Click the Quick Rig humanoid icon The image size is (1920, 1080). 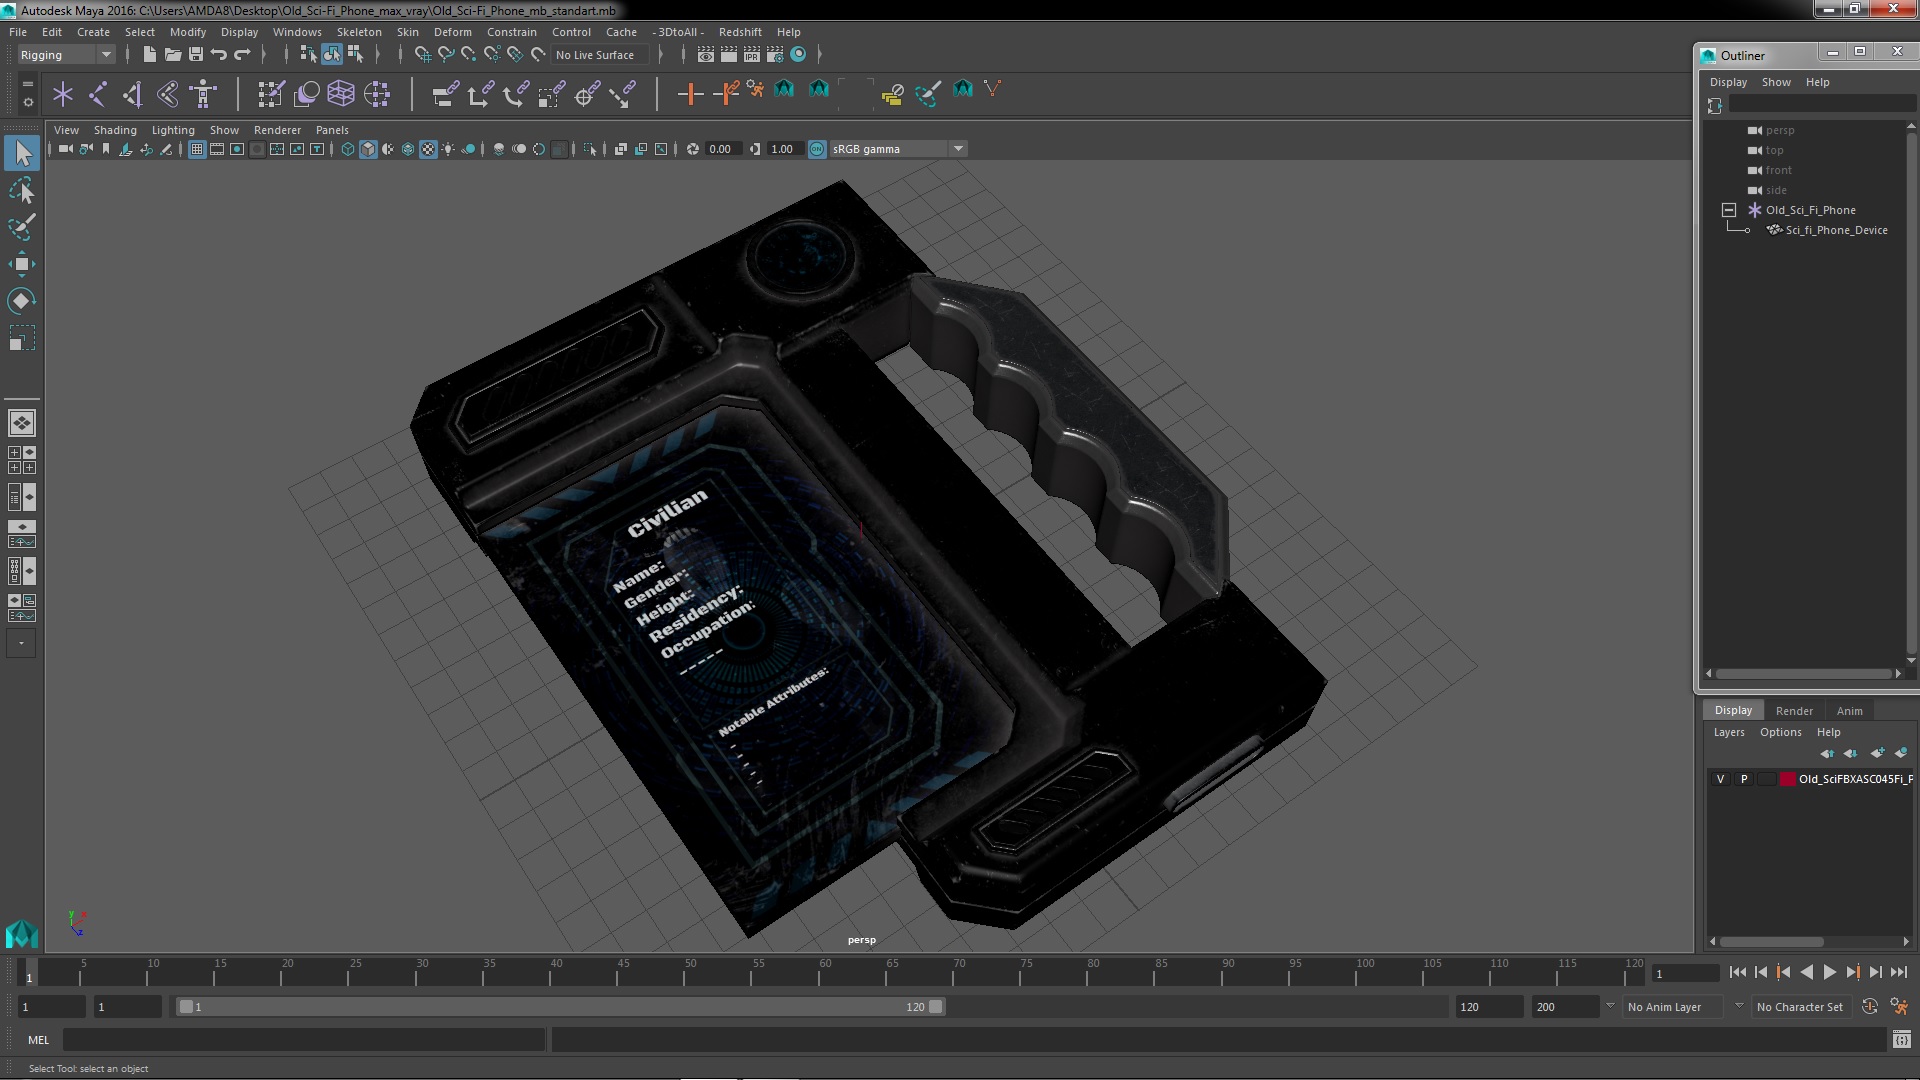[x=203, y=94]
